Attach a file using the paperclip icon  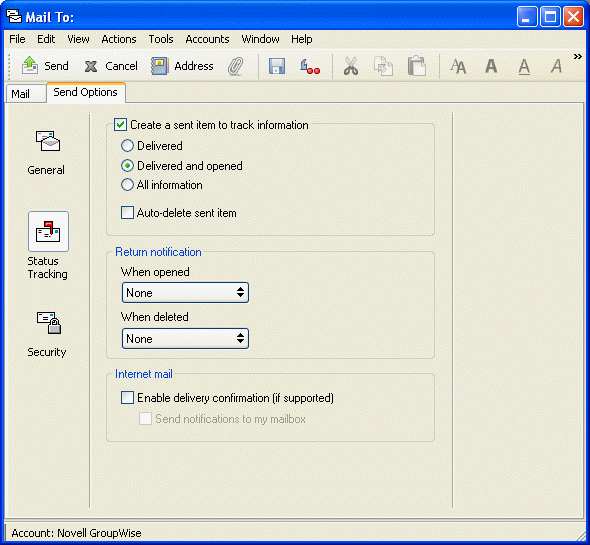click(236, 66)
